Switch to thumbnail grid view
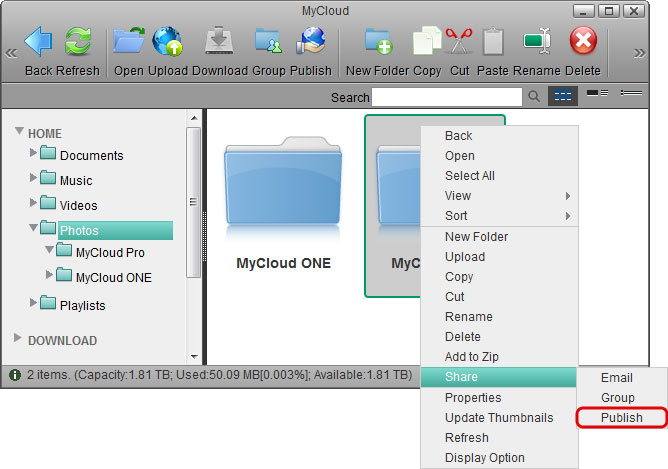The width and height of the screenshot is (668, 469). [x=564, y=96]
